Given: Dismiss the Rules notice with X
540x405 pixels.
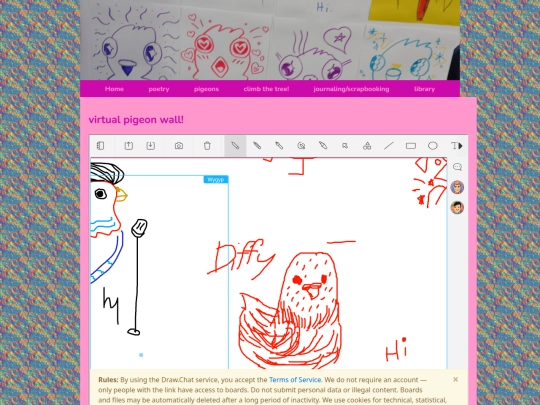Looking at the screenshot, I should pos(456,379).
